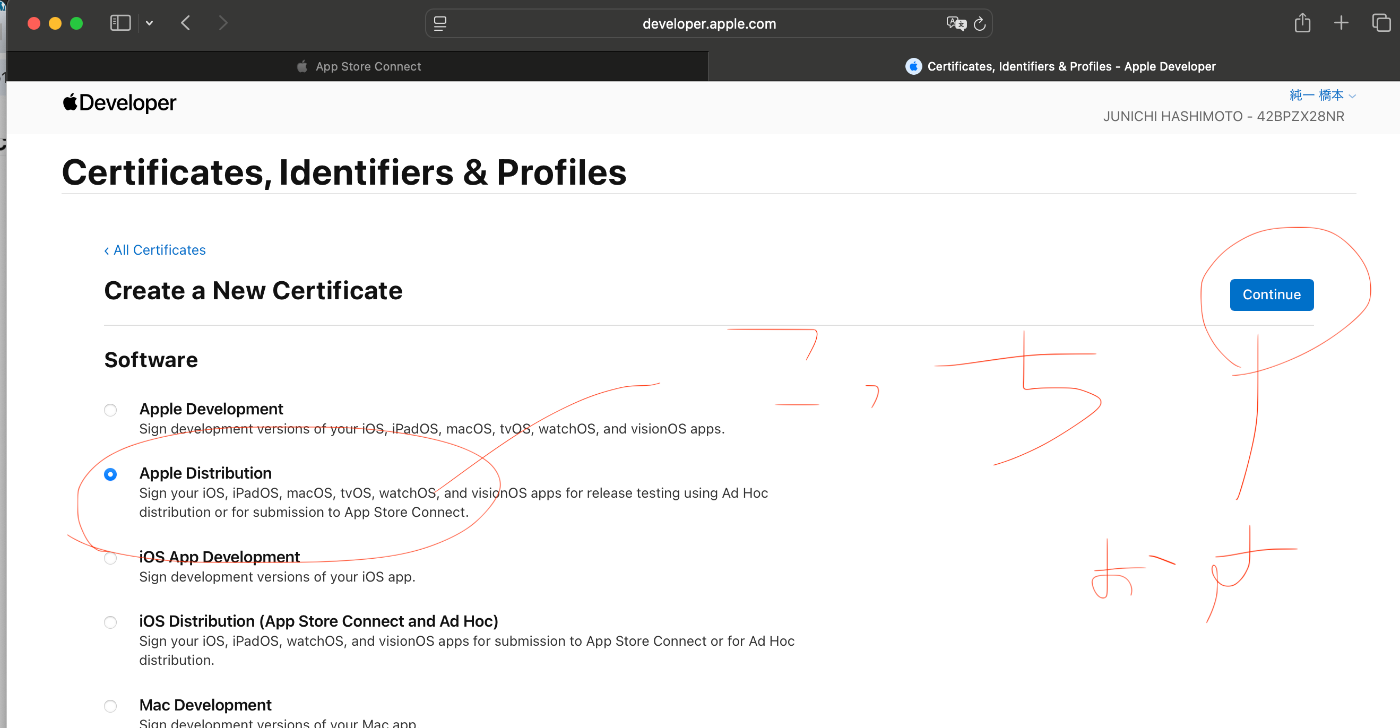Go back via All Certificates link
The width and height of the screenshot is (1400, 728).
[x=155, y=250]
